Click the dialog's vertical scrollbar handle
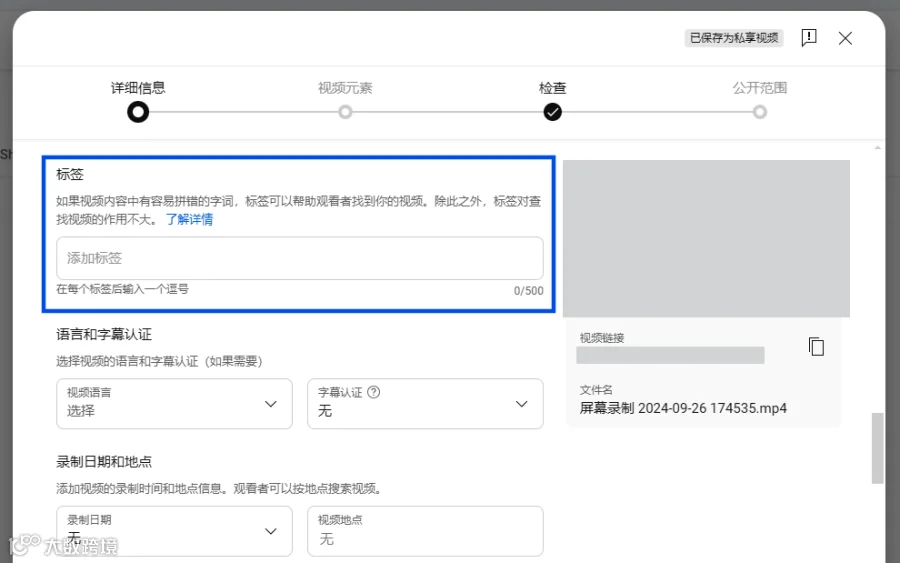900x563 pixels. pos(877,448)
